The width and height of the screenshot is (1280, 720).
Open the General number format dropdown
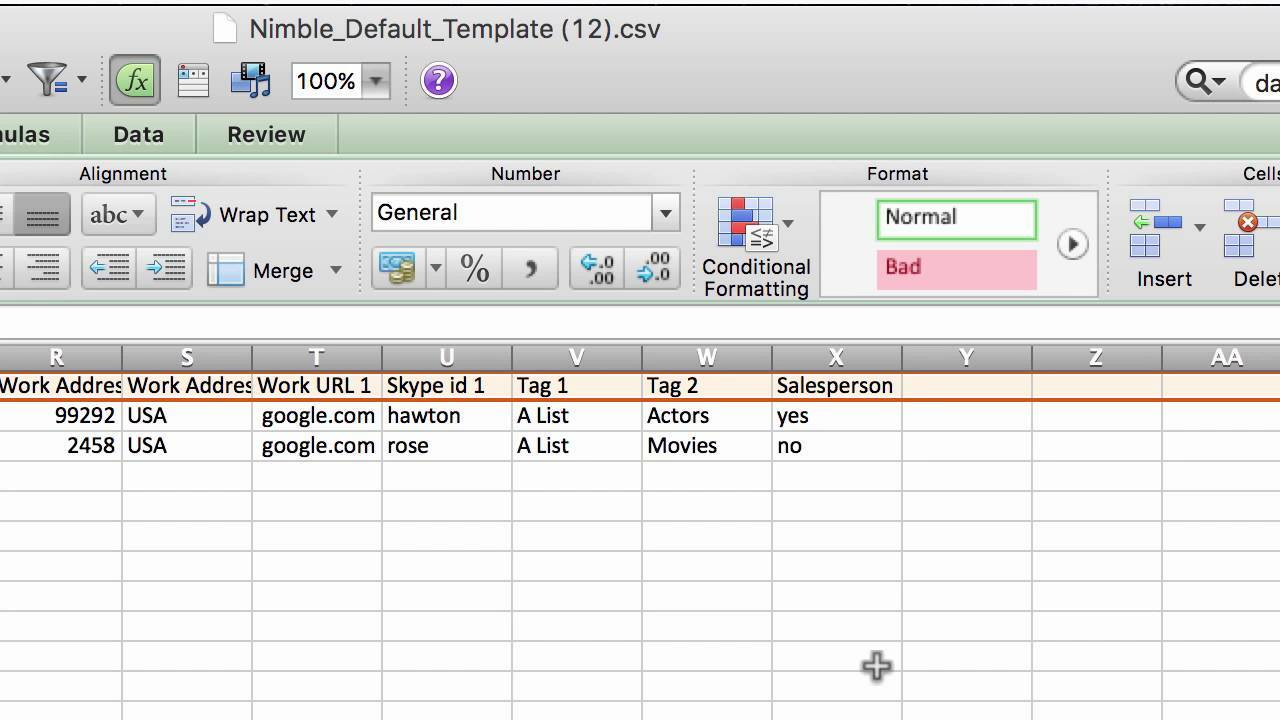click(x=665, y=212)
